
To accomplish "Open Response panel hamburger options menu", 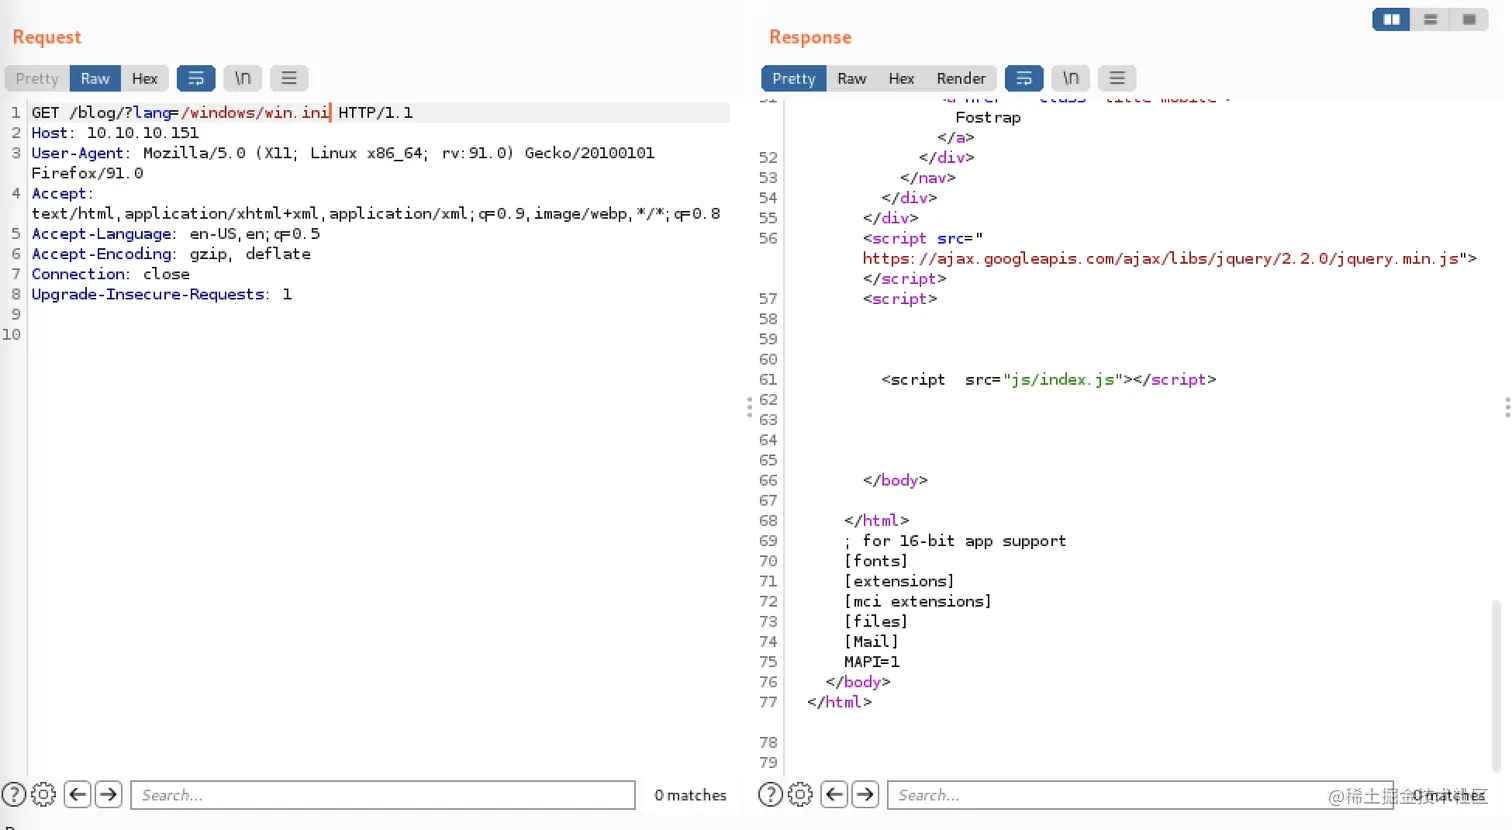I will [x=1117, y=78].
